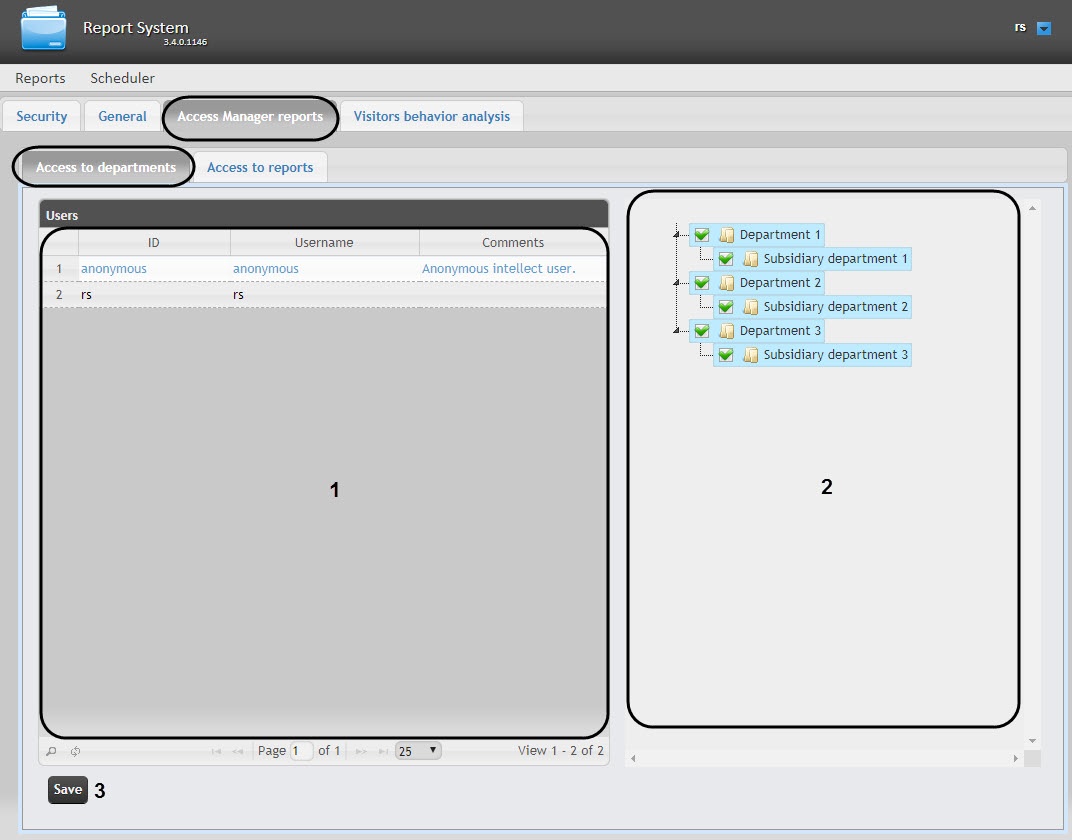Collapse the Department 3 tree node
Screen dimensions: 1072x840
[x=677, y=329]
